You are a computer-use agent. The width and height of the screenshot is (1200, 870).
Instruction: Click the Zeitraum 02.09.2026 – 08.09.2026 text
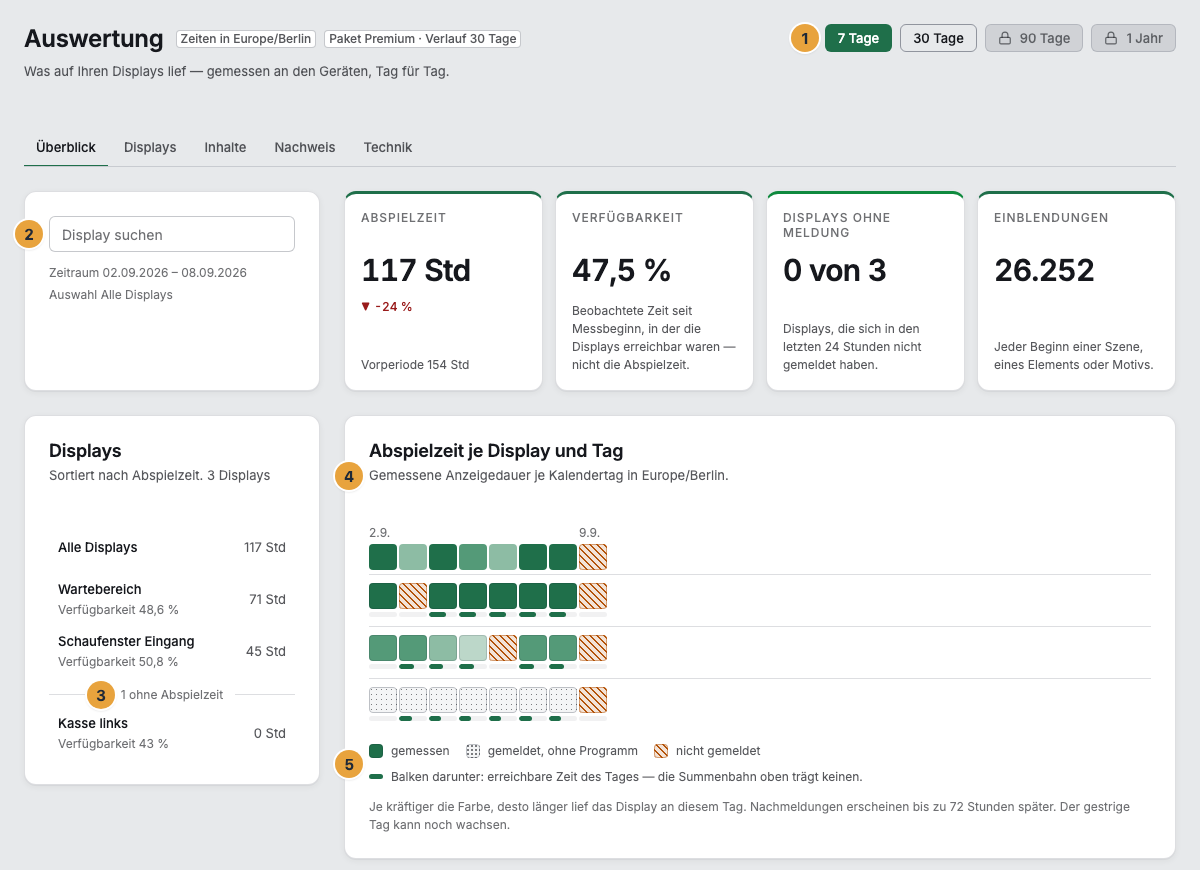[148, 273]
